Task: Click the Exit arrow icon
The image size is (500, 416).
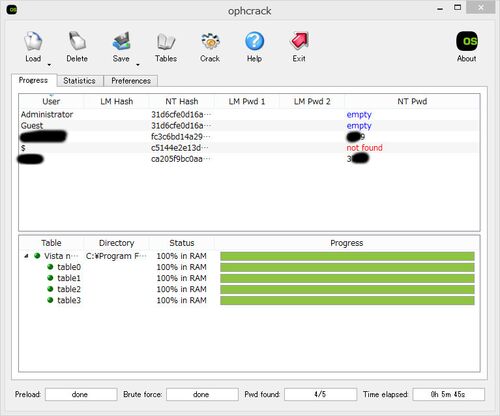Action: click(299, 41)
